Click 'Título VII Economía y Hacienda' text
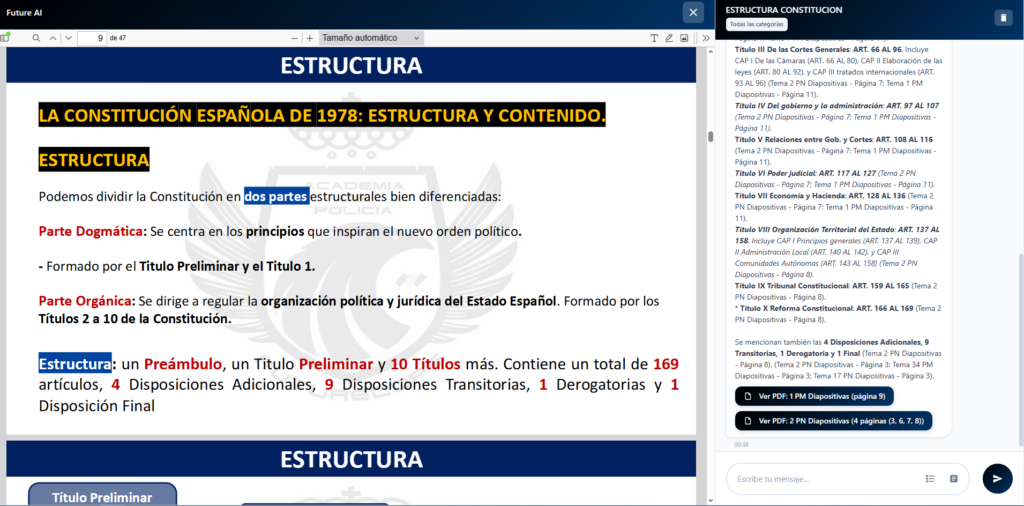The image size is (1024, 506). 790,196
